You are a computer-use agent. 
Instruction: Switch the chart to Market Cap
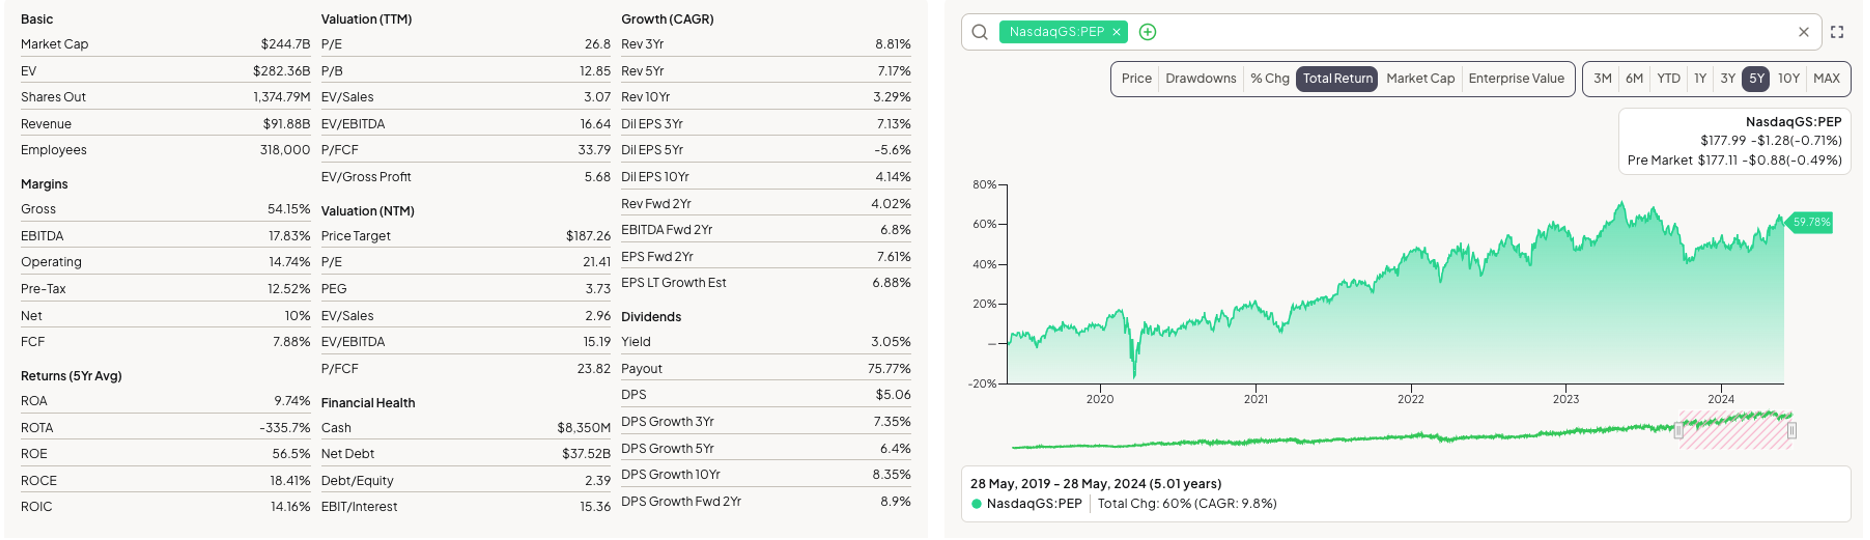pyautogui.click(x=1420, y=79)
